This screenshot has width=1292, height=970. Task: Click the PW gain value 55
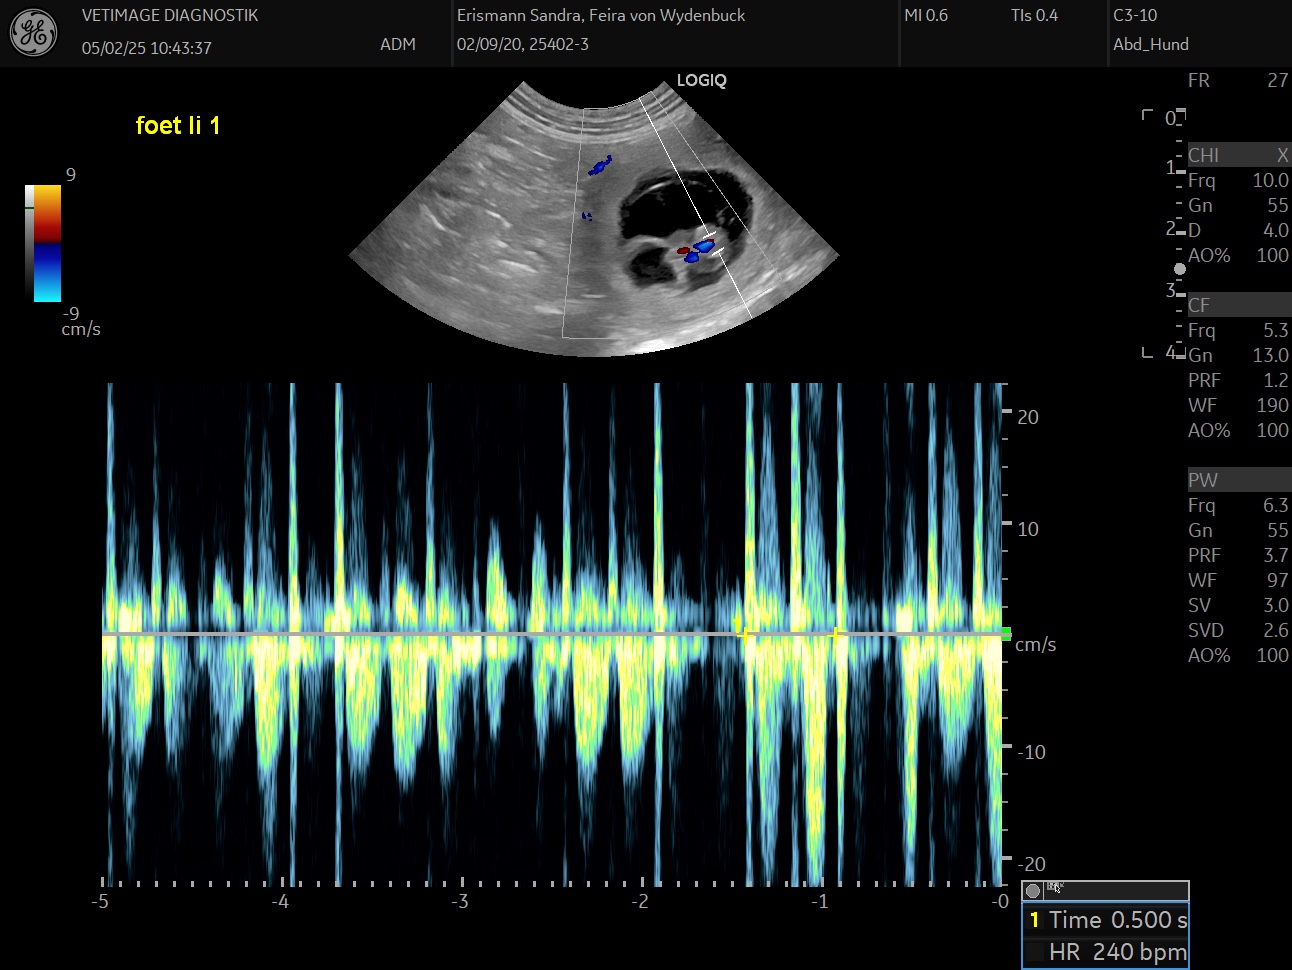1277,530
